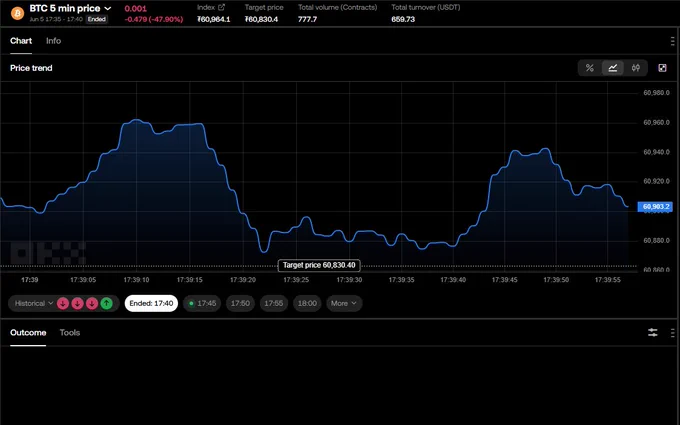Click the 60,940.0 price axis label
The height and width of the screenshot is (425, 680).
pyautogui.click(x=656, y=152)
